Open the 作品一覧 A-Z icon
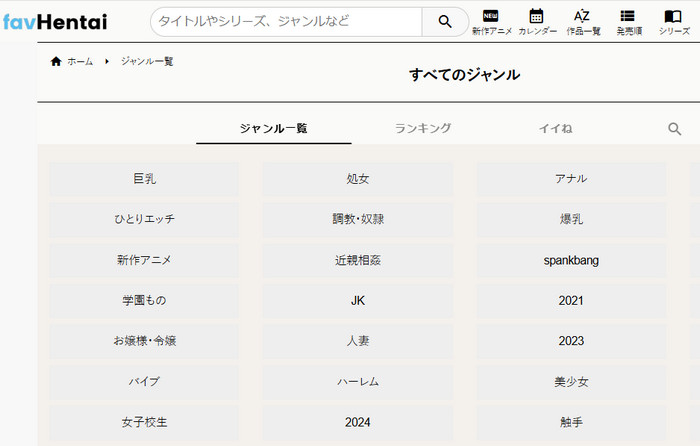Screen dimensions: 700x446 582,21
